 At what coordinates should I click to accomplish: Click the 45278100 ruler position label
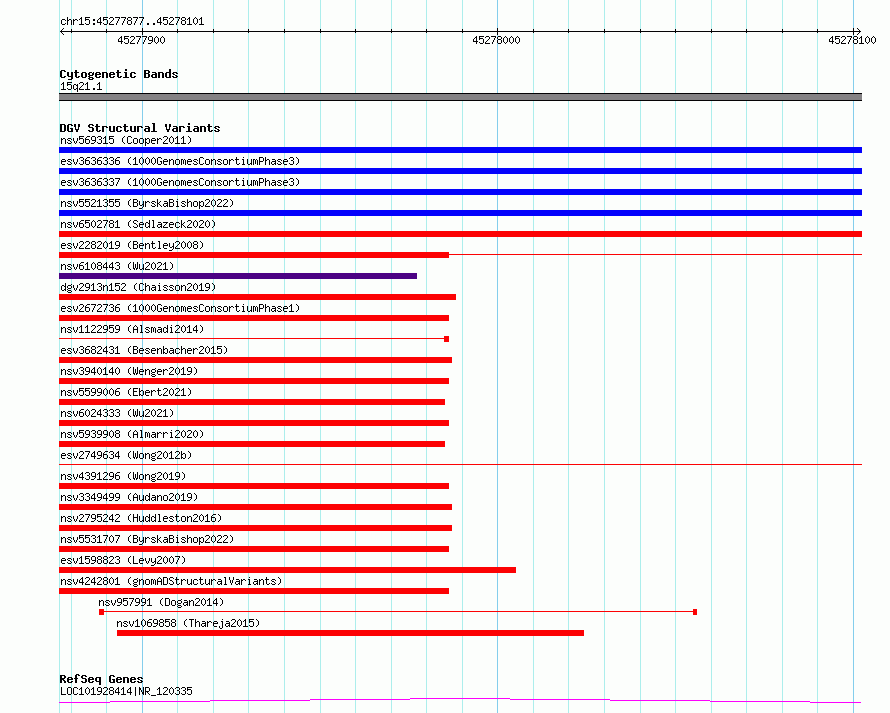pos(852,40)
